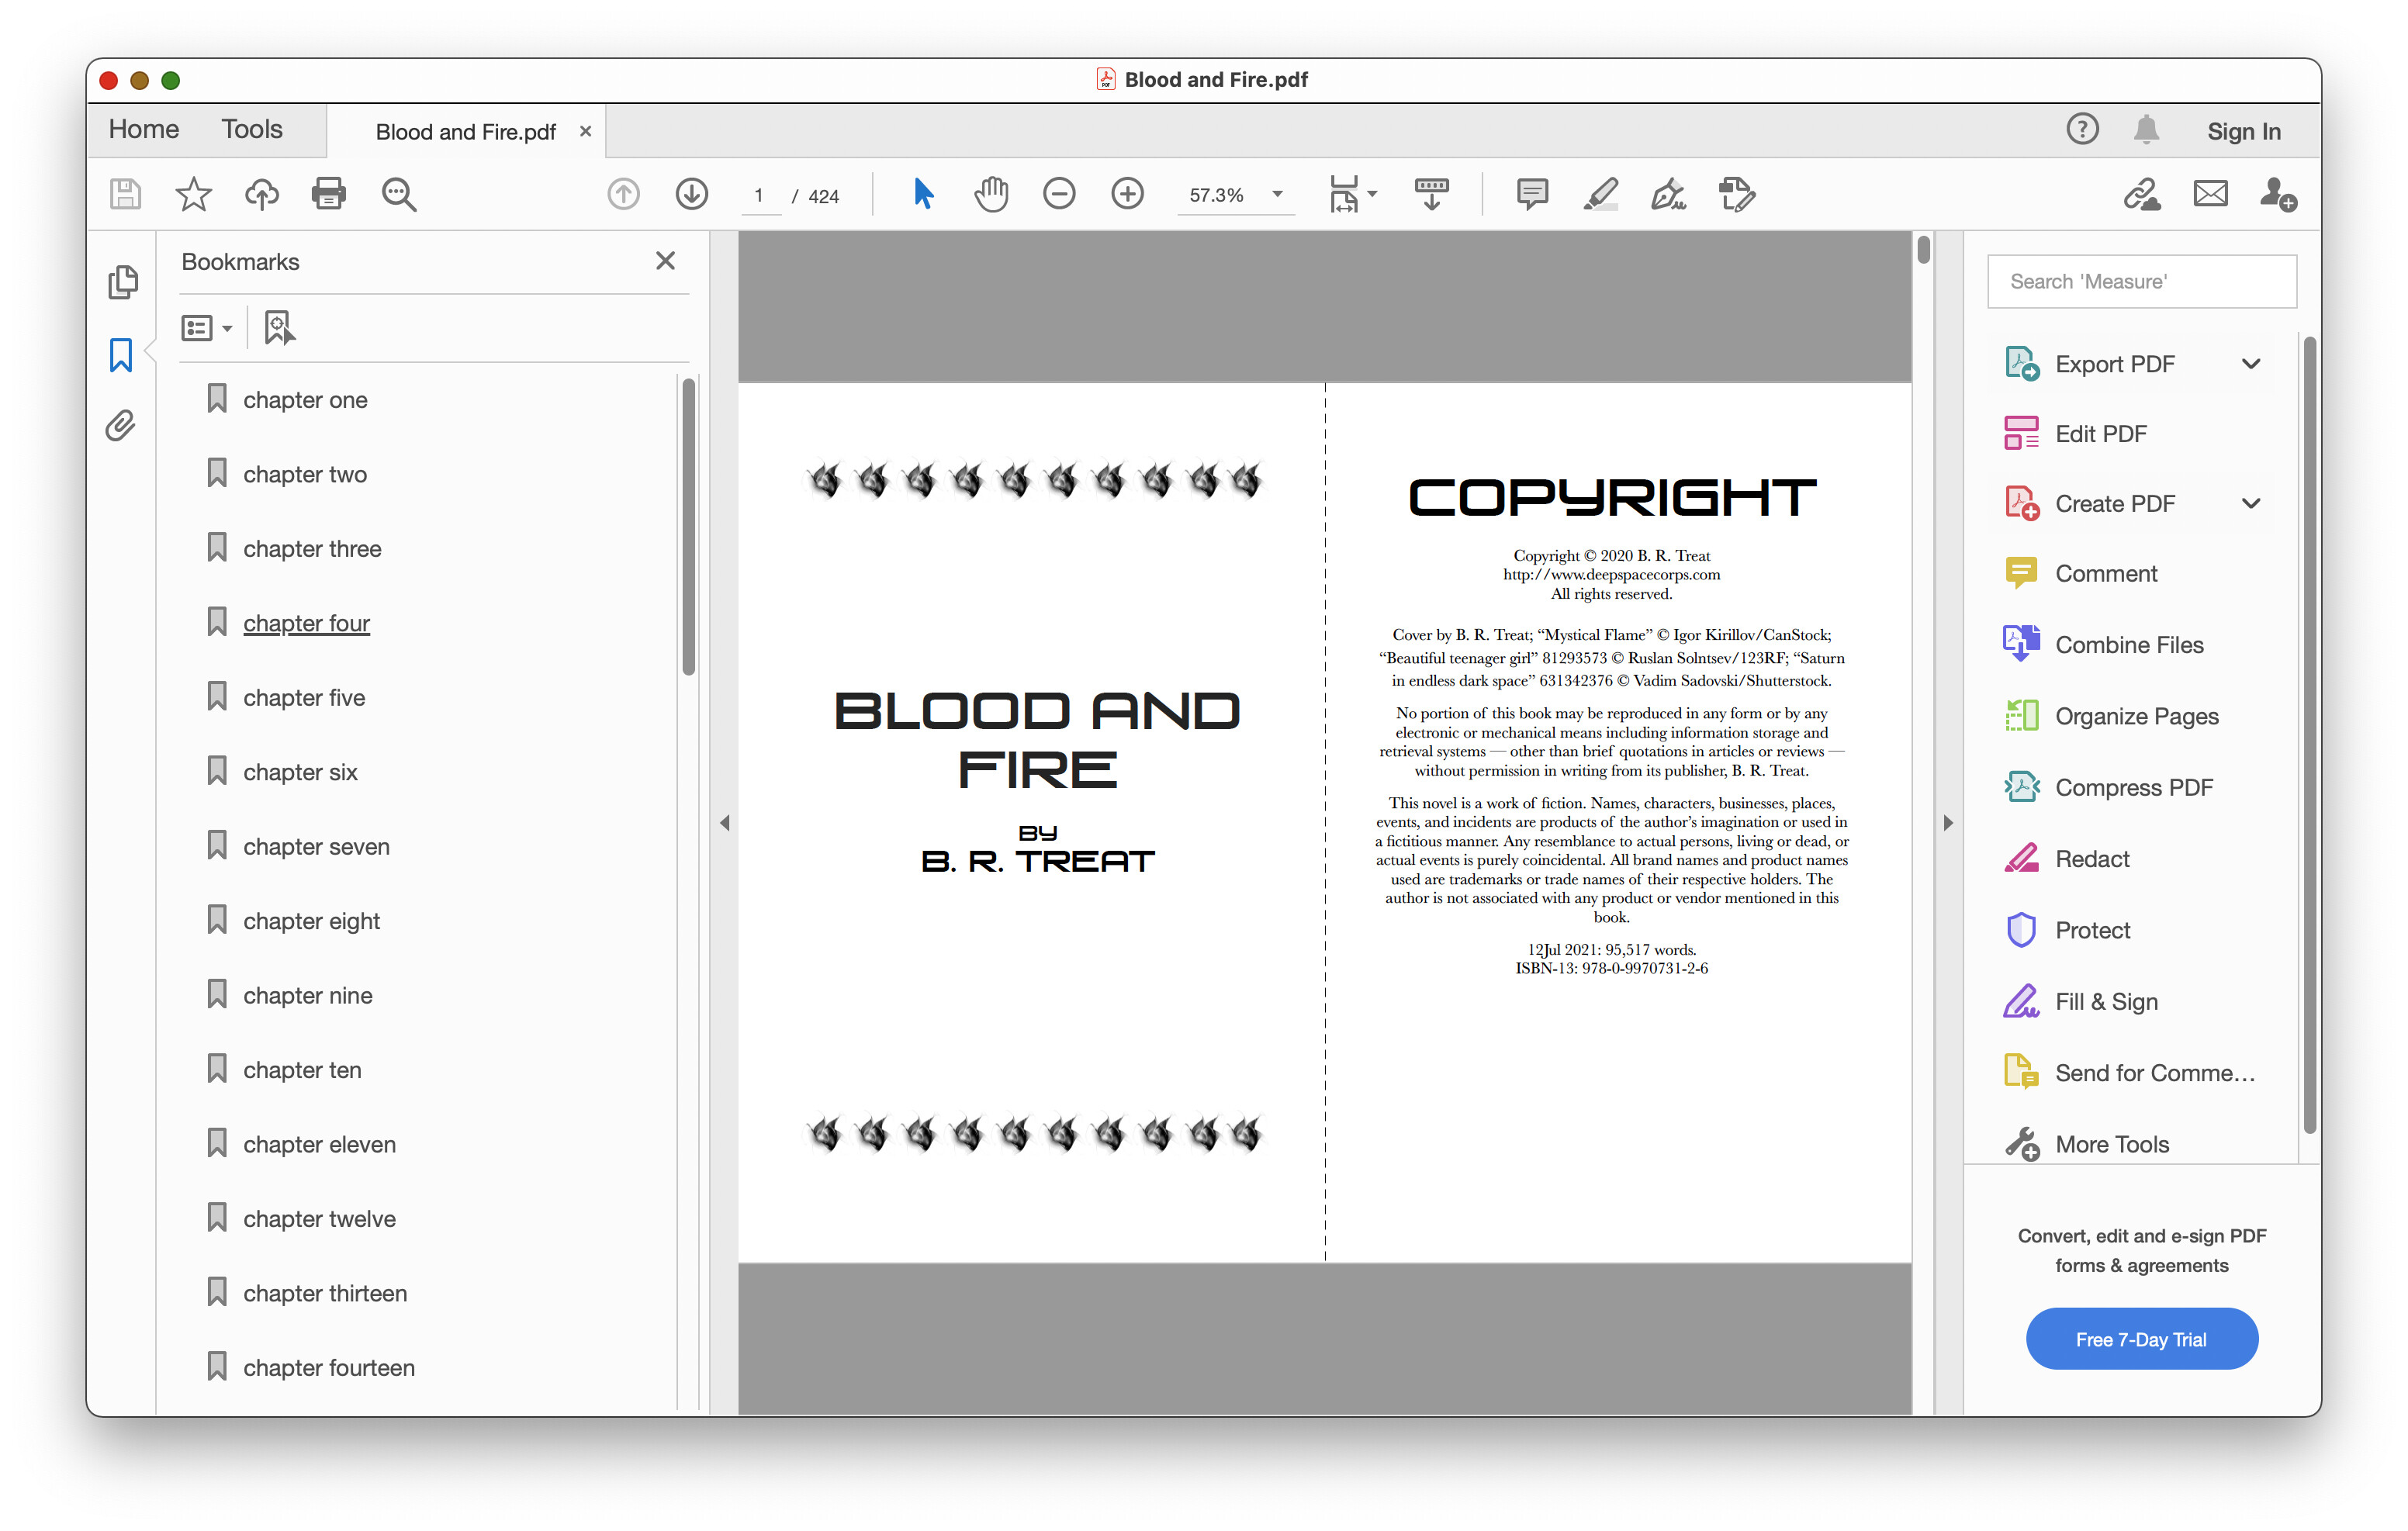Screen dimensions: 2408x1531
Task: Click the tools pane scrollbar
Action: tap(2310, 735)
